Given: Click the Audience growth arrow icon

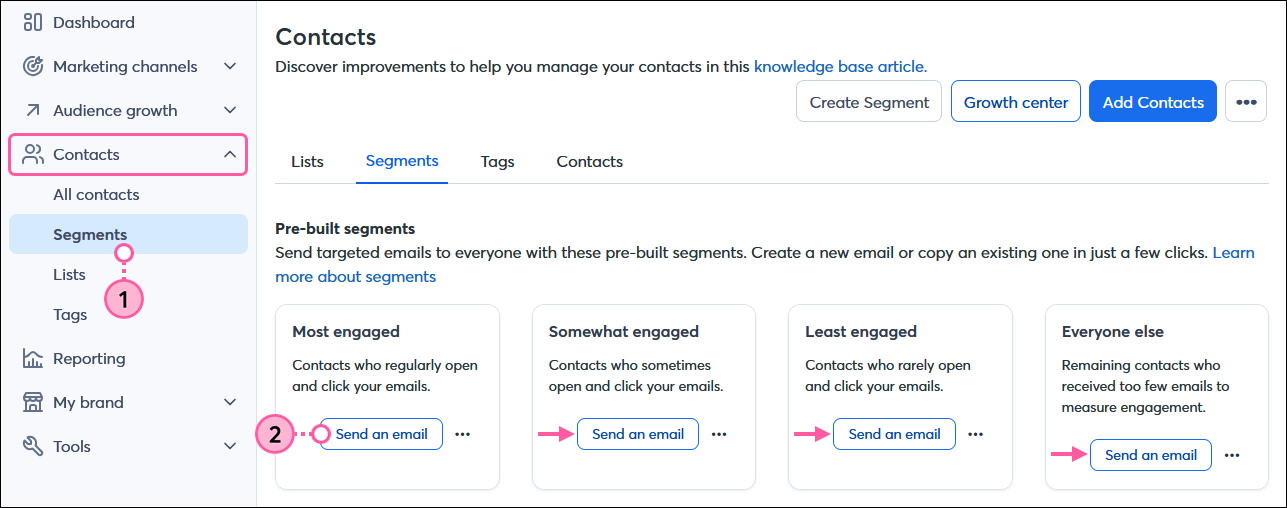Looking at the screenshot, I should [x=33, y=110].
